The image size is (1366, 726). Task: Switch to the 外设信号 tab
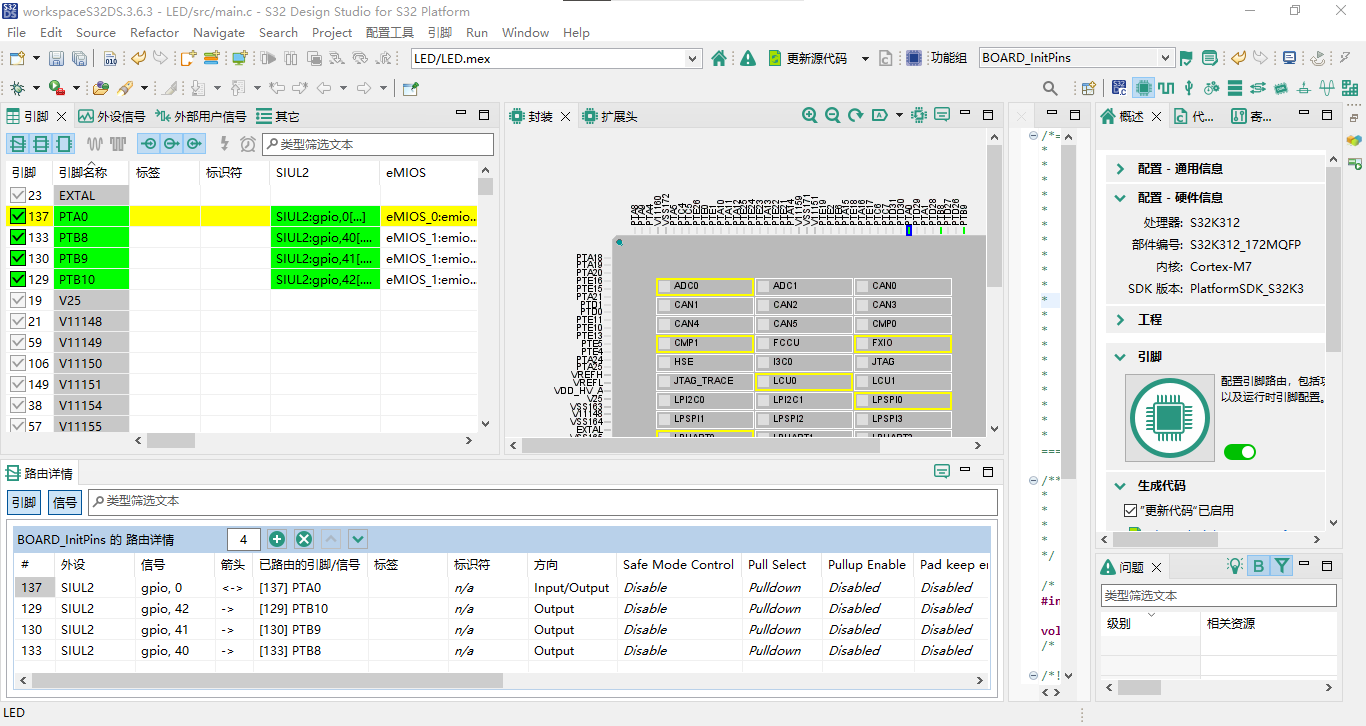pyautogui.click(x=112, y=116)
